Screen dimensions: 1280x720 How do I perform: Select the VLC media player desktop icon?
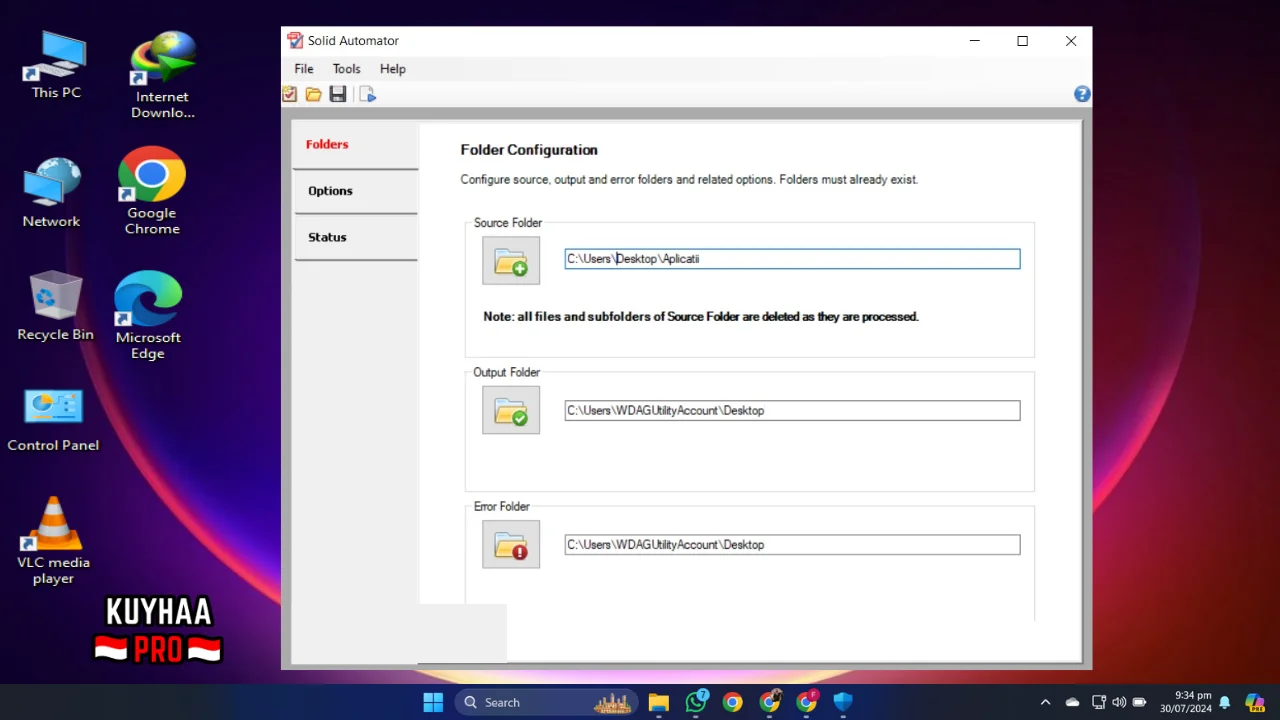tap(53, 541)
